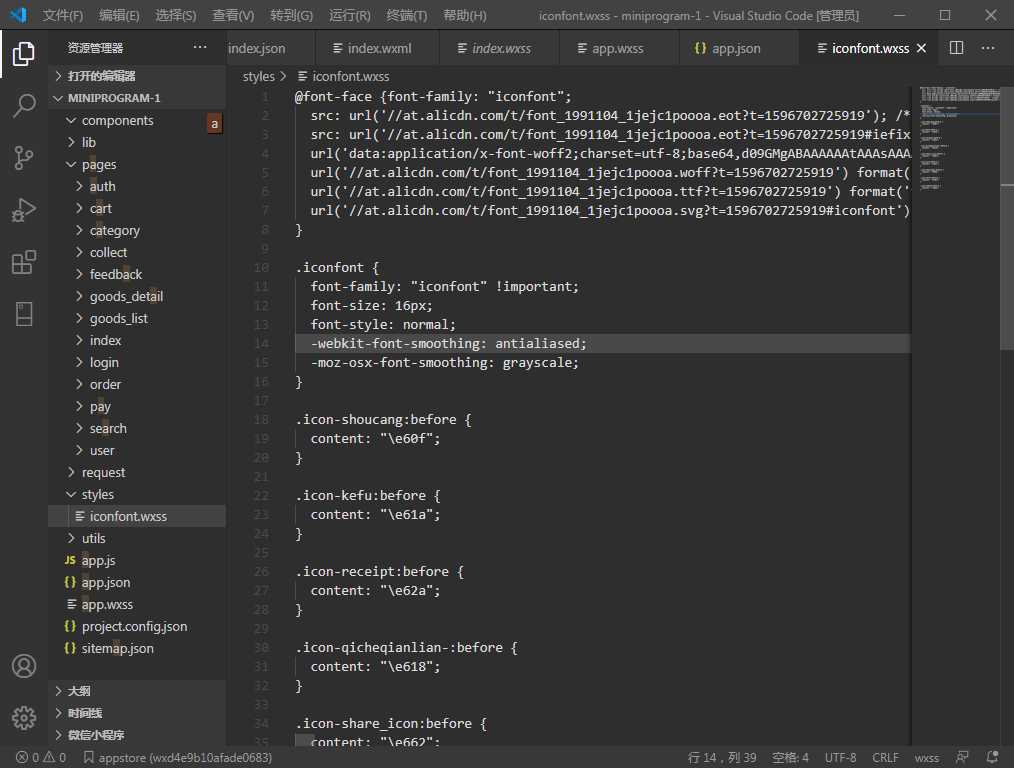The height and width of the screenshot is (768, 1014).
Task: Click styles breadcrumb segment
Action: tap(258, 76)
